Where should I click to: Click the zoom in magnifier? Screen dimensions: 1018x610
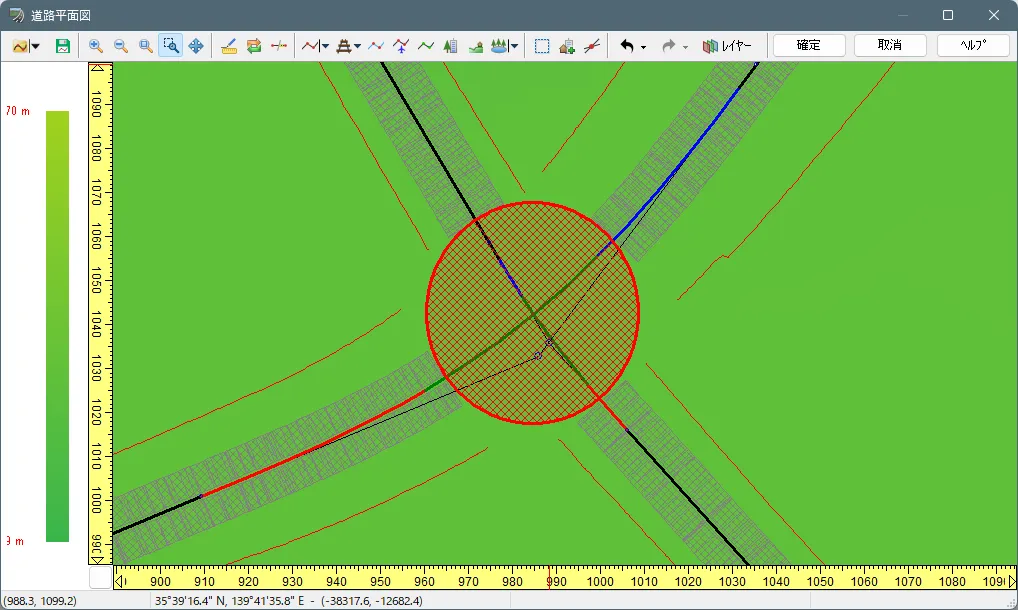click(x=96, y=46)
